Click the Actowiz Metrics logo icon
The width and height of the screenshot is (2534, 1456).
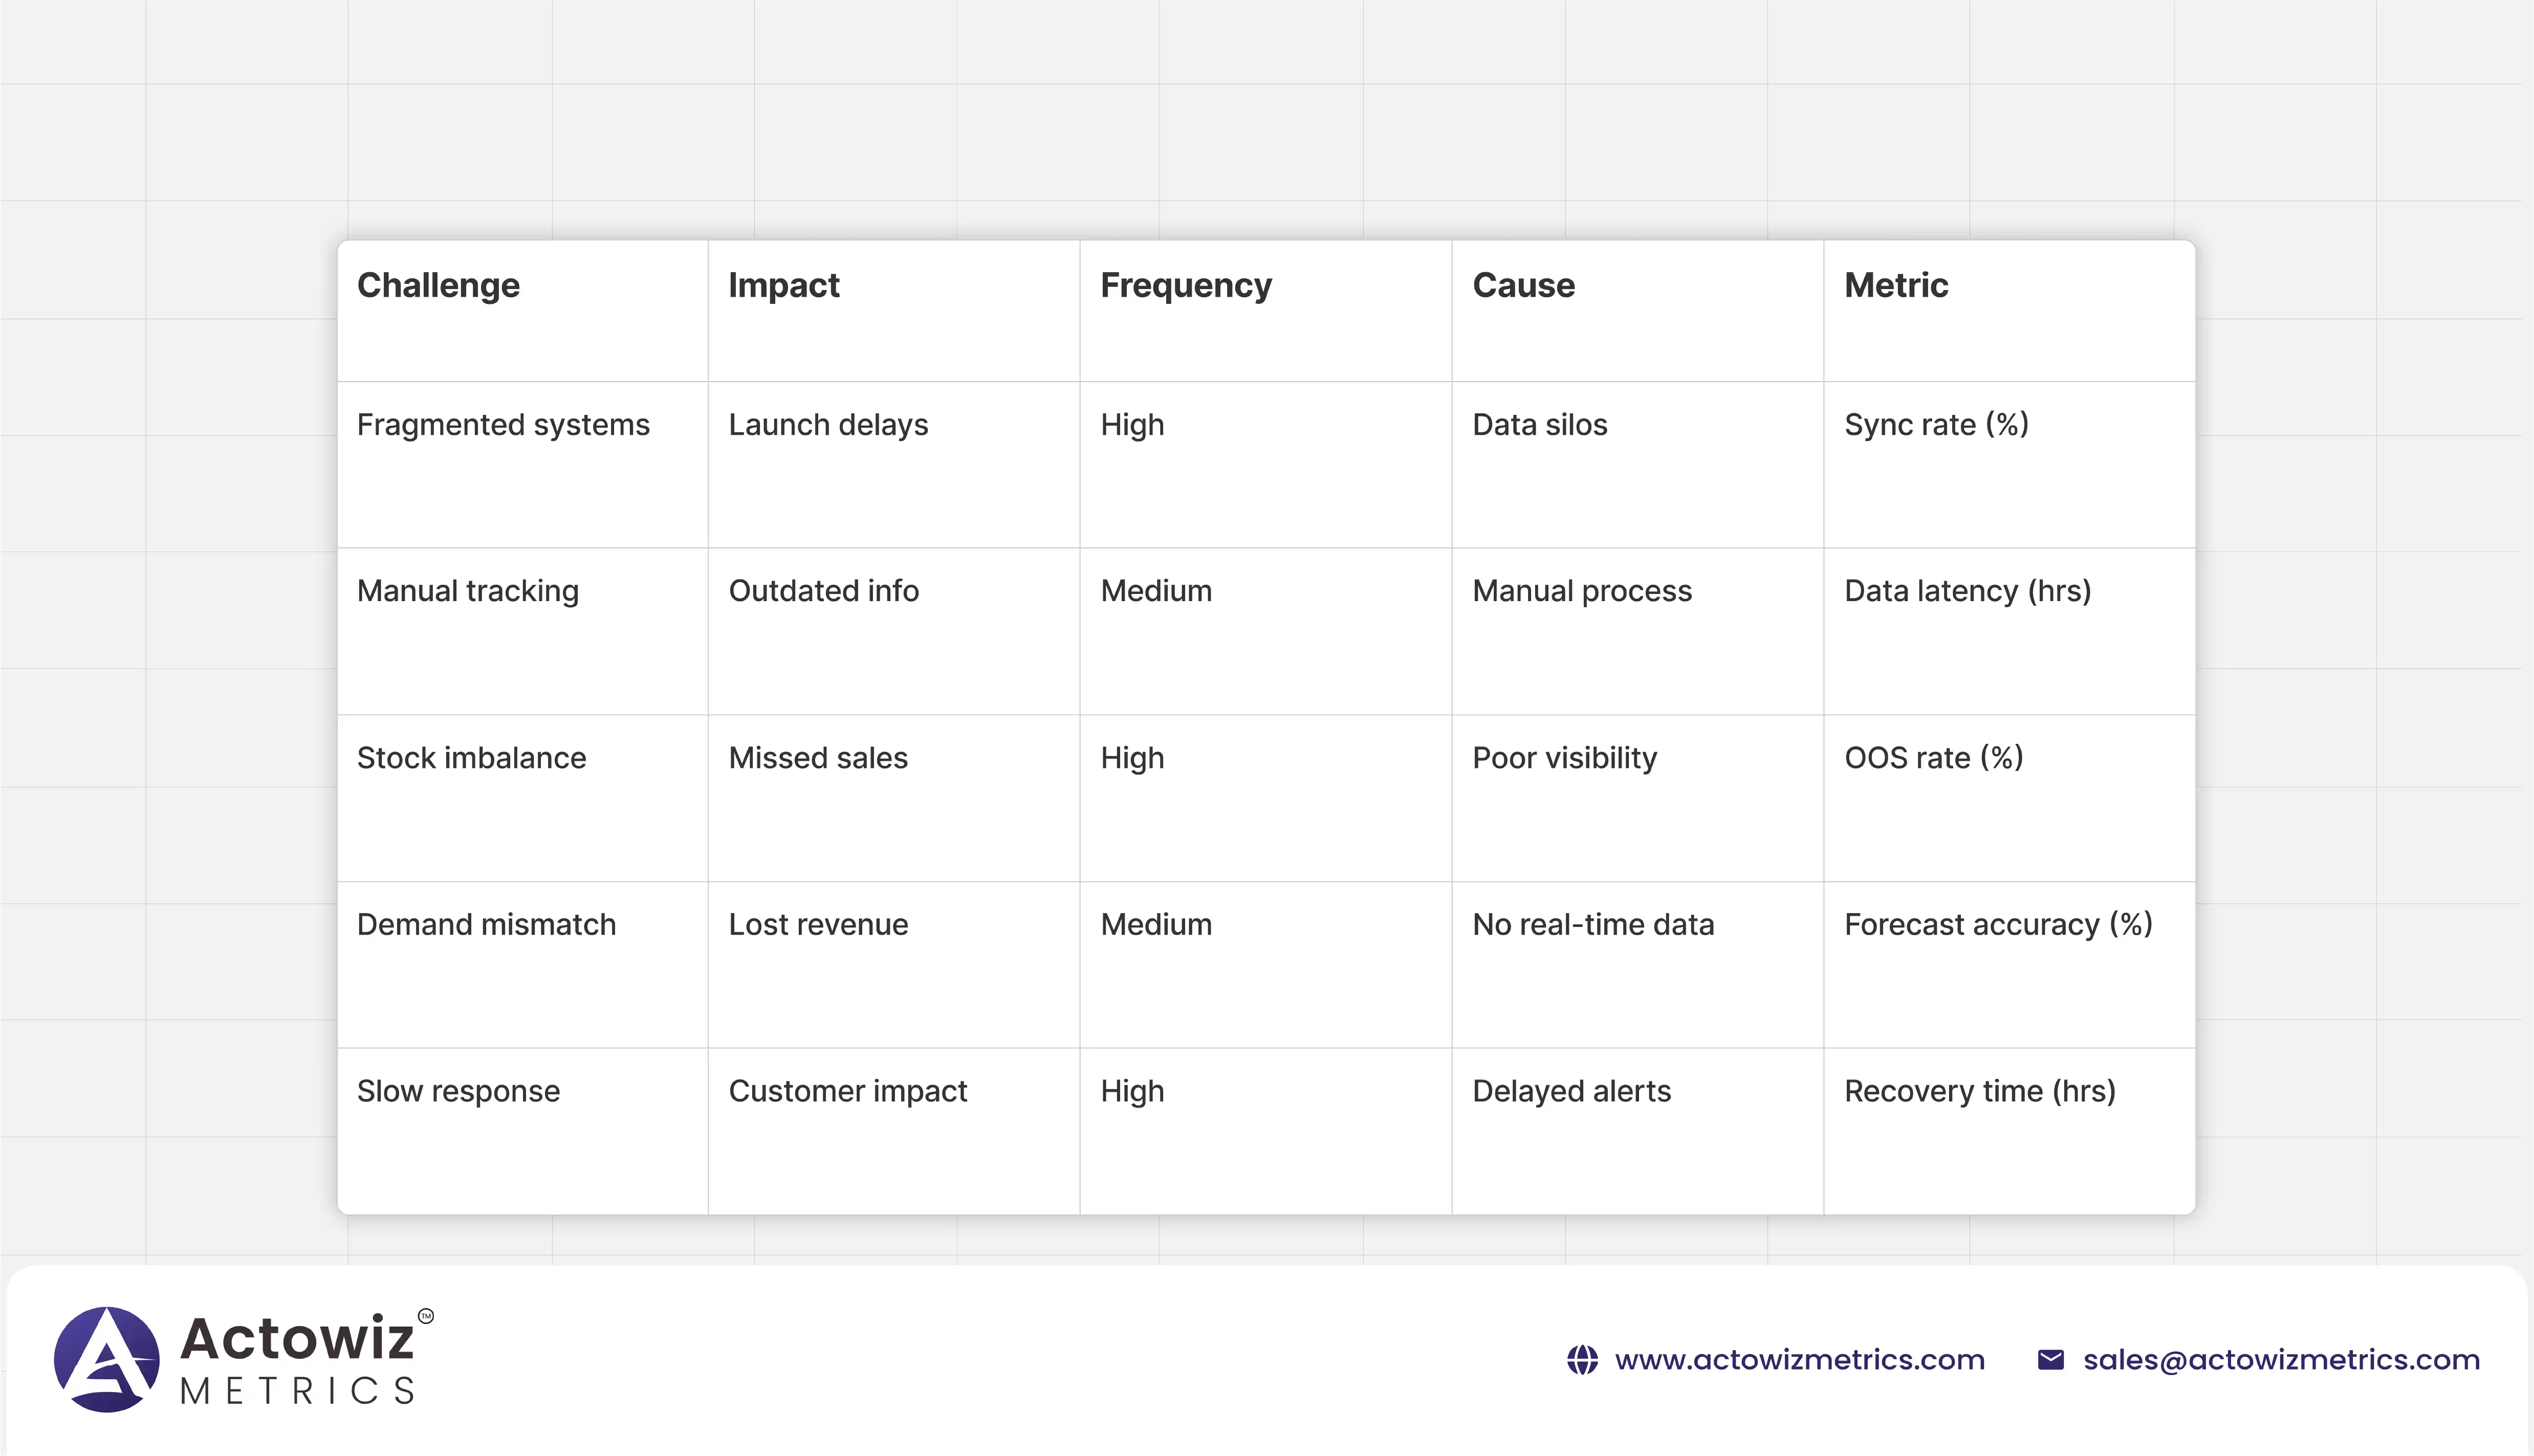click(107, 1359)
